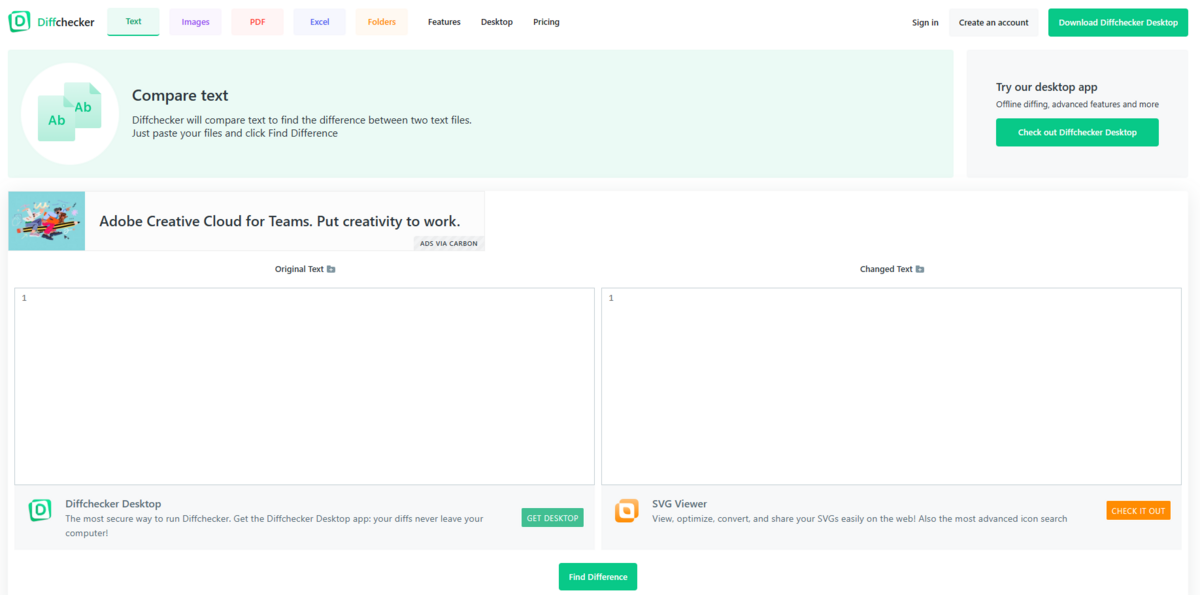Focus the Original Text input area
This screenshot has height=595, width=1200.
click(x=304, y=386)
